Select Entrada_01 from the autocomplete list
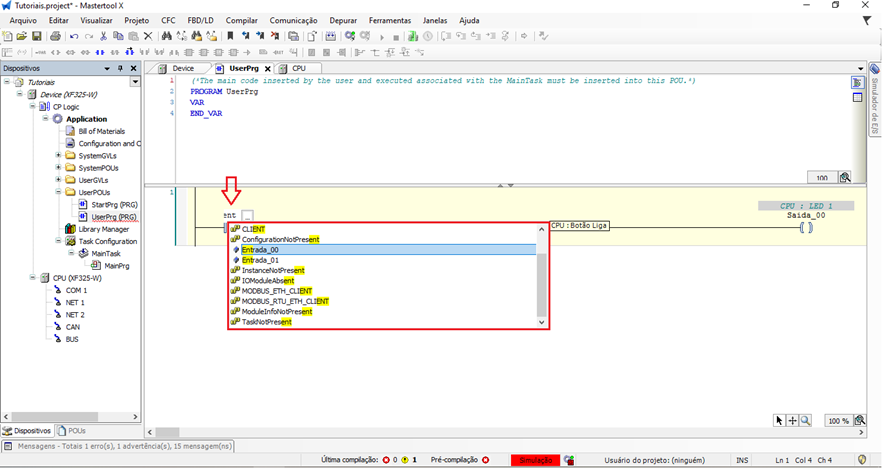The image size is (884, 468). point(260,260)
